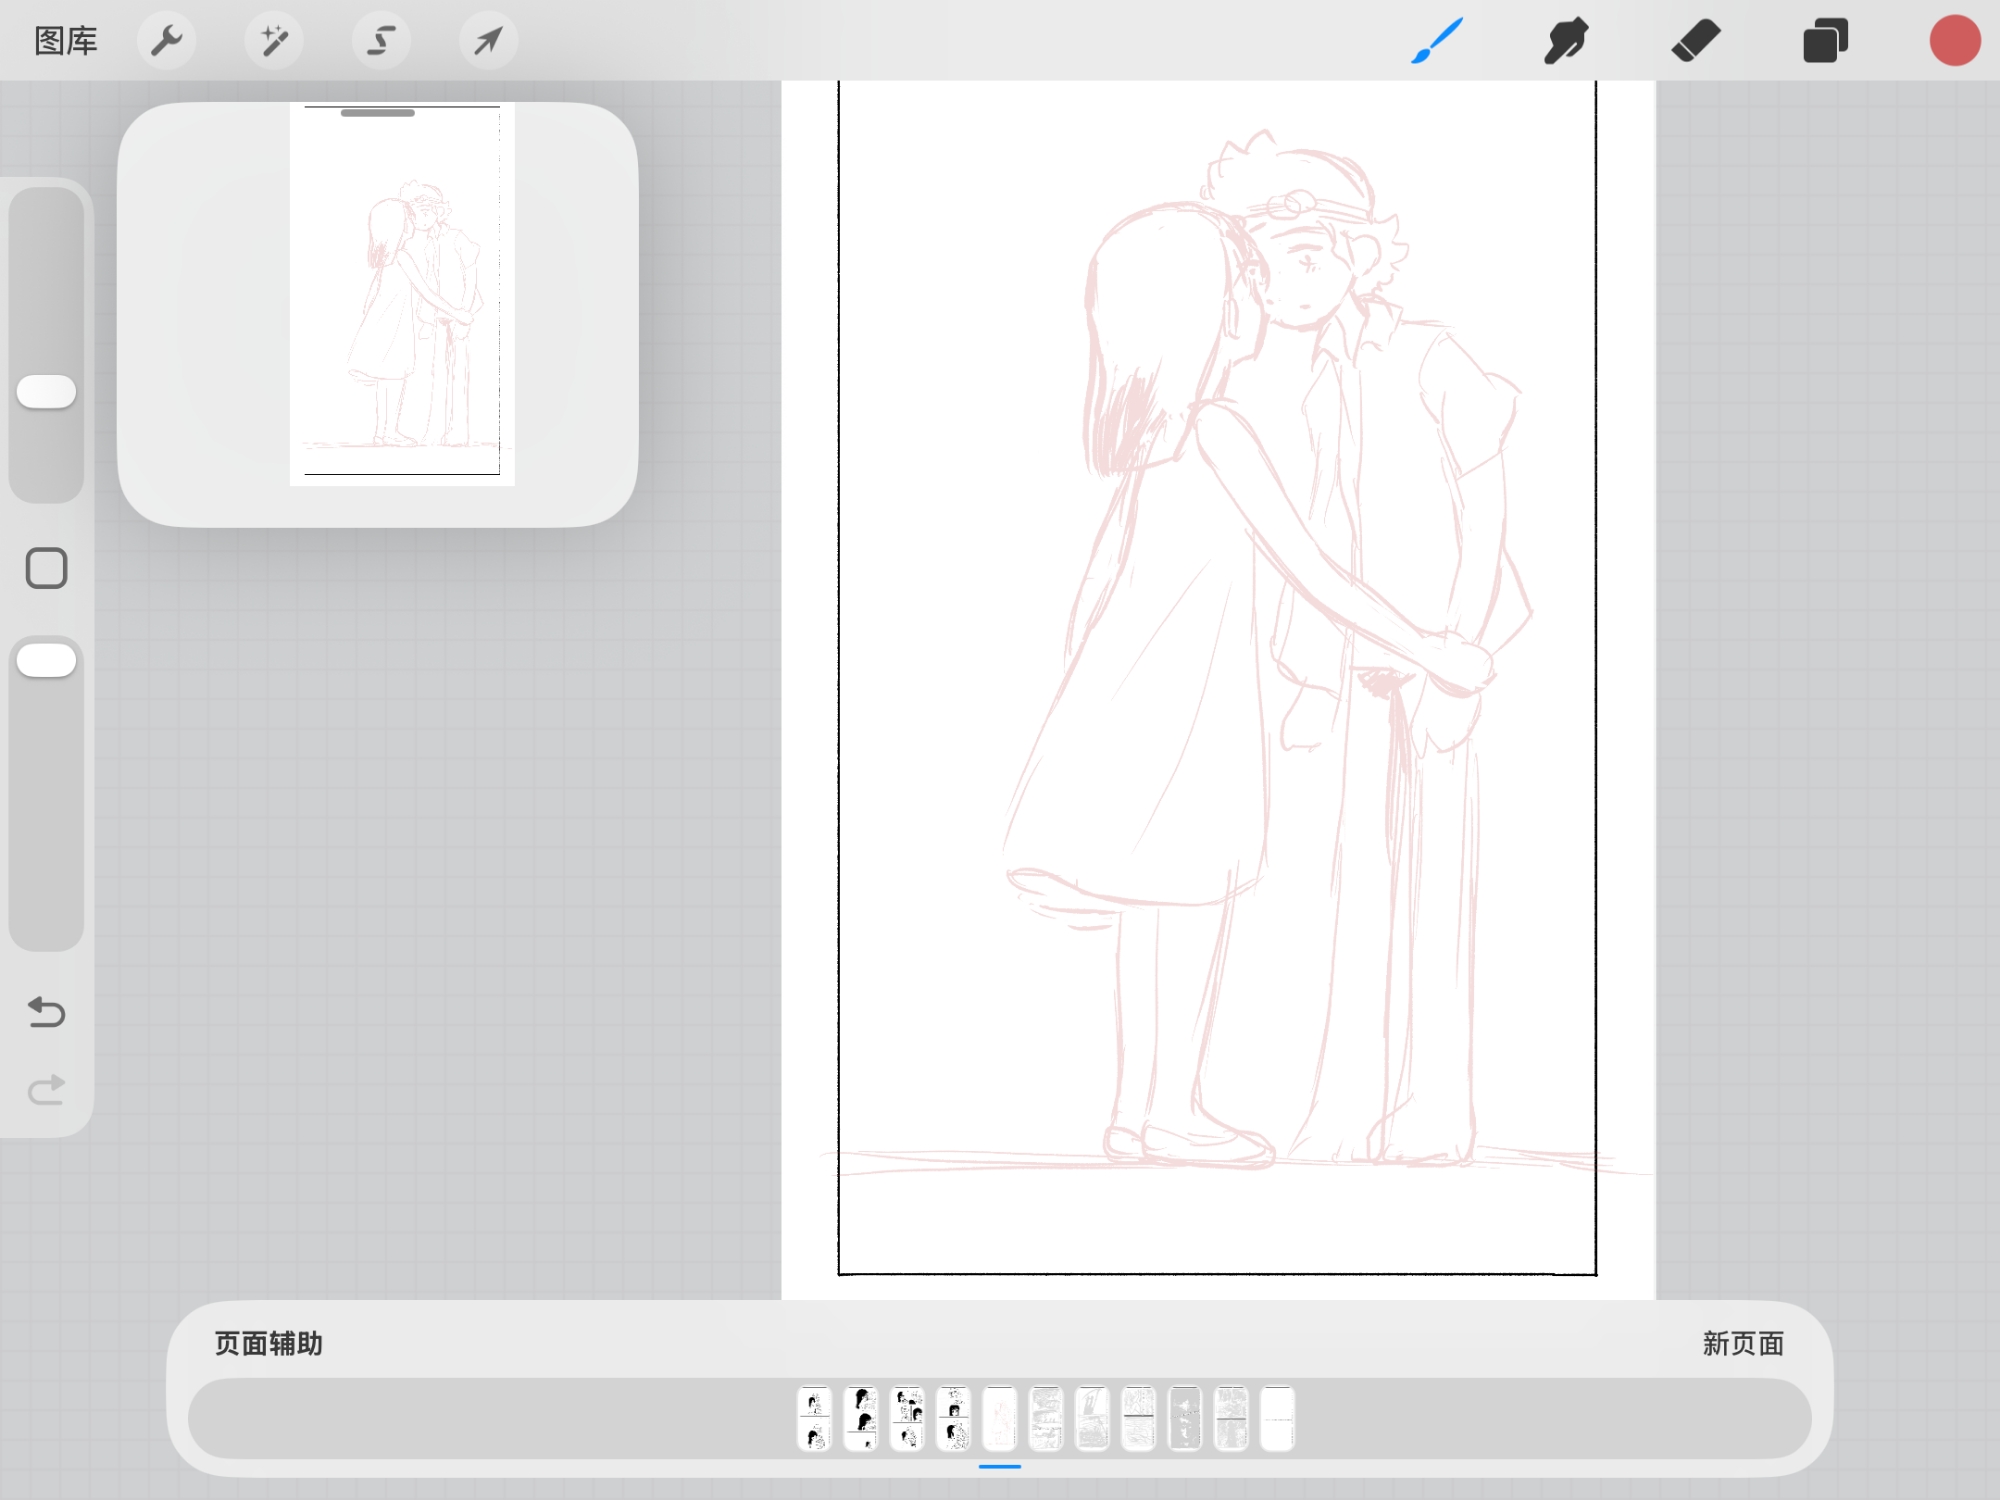The height and width of the screenshot is (1500, 2000).
Task: Open the Actions wrench menu
Action: click(166, 41)
